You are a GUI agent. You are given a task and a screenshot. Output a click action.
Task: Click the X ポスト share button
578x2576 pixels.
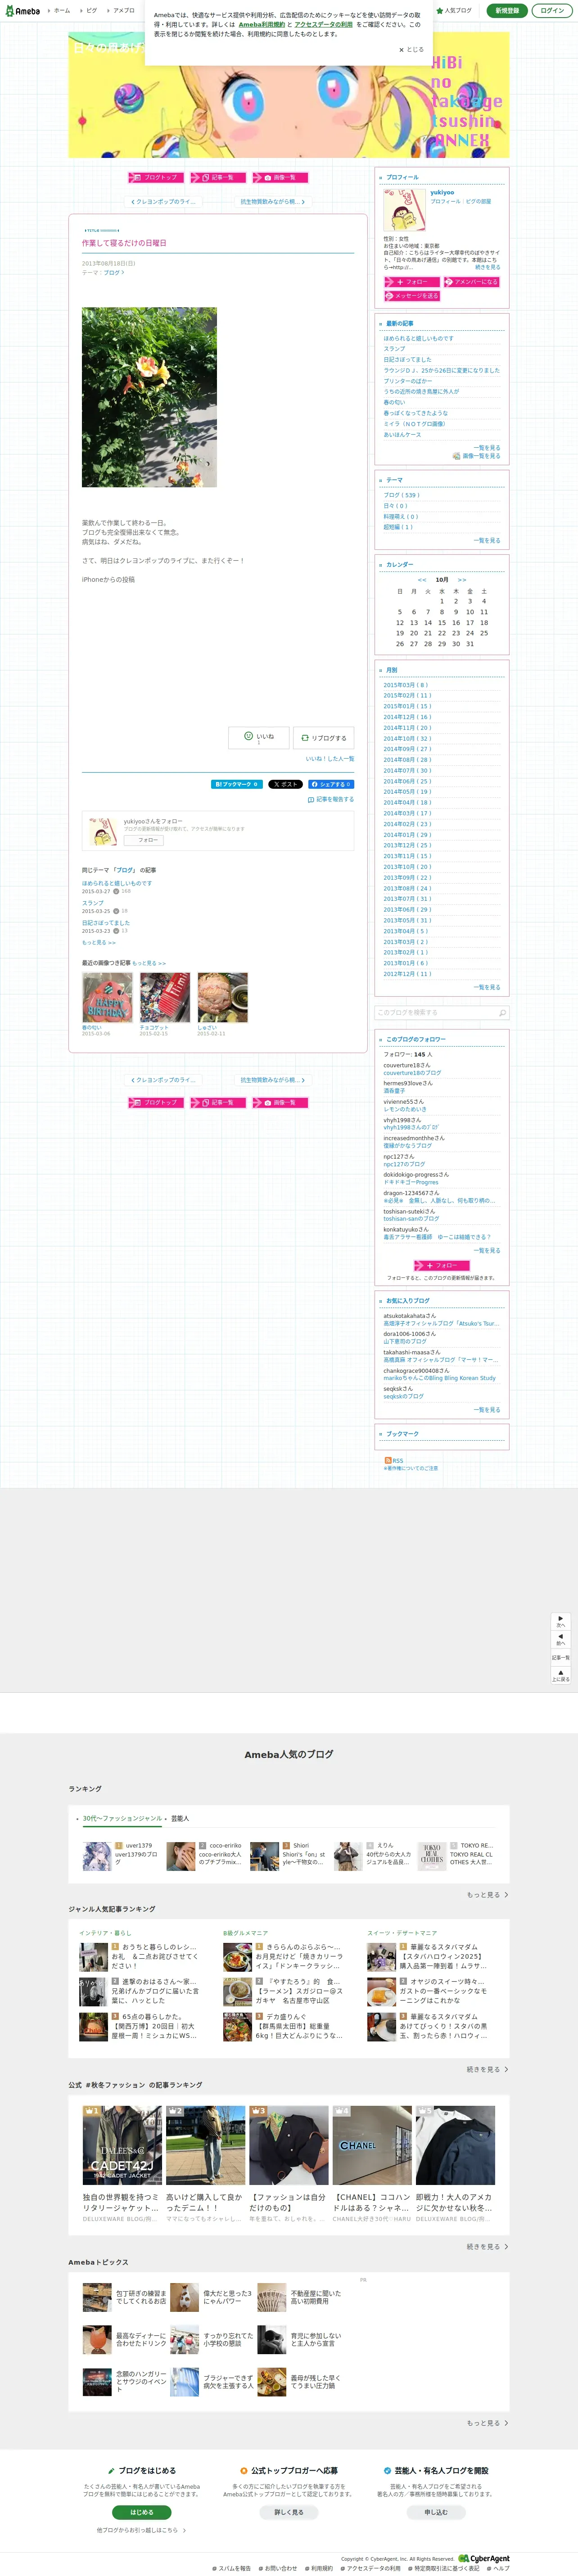(285, 784)
